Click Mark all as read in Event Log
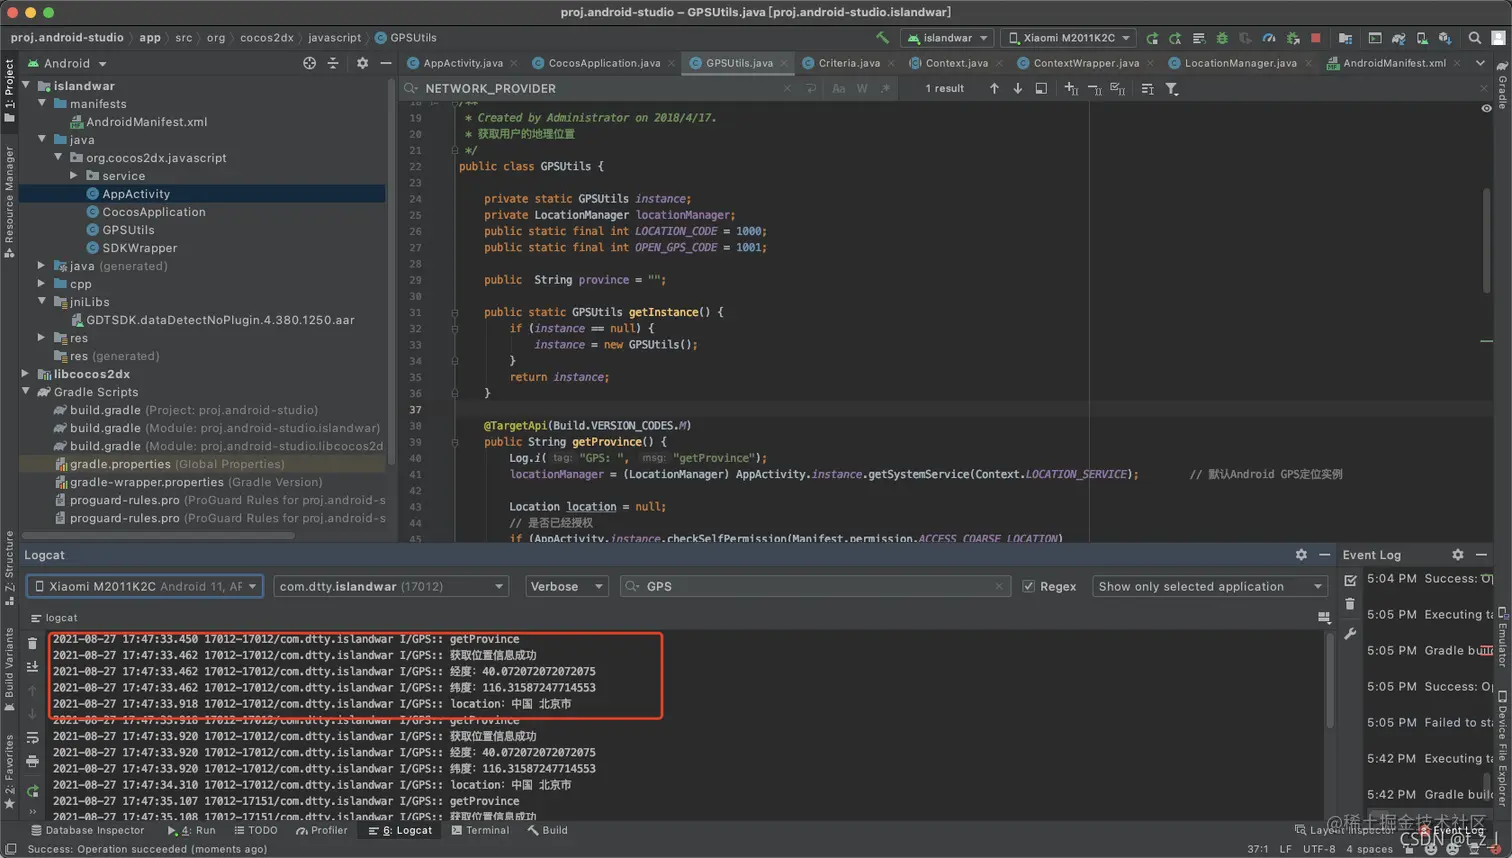This screenshot has height=858, width=1512. [1350, 579]
